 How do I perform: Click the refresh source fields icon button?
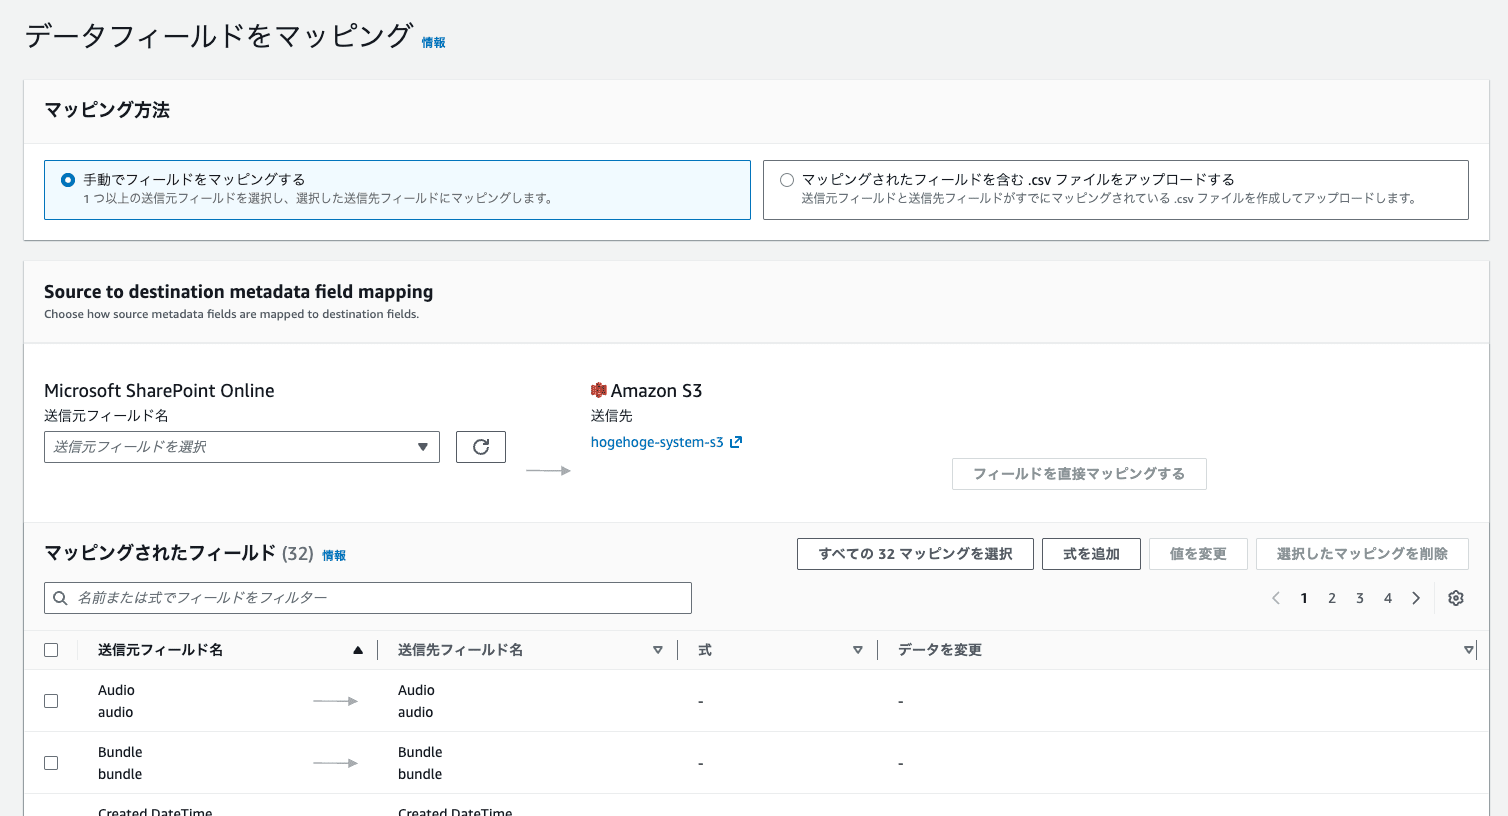click(x=481, y=447)
